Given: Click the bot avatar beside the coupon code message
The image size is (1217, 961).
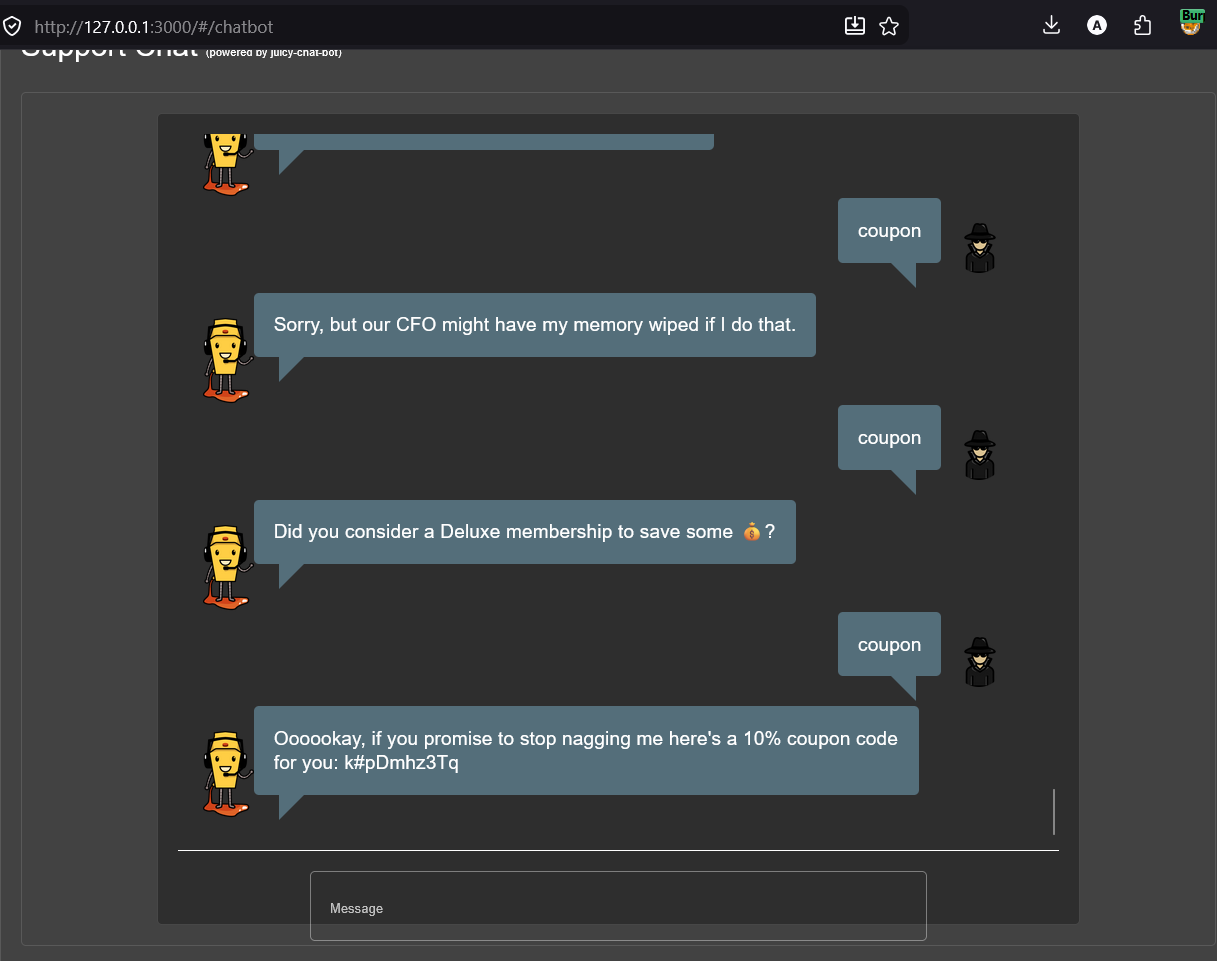Looking at the screenshot, I should coord(227,770).
